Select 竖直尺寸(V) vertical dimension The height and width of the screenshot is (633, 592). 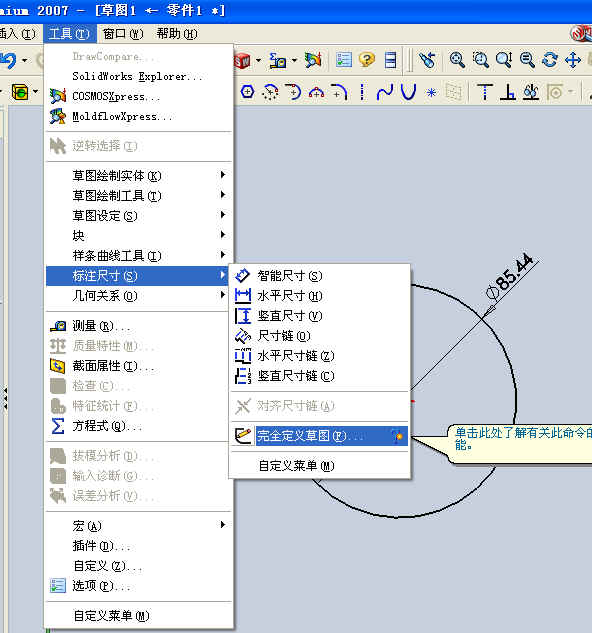(320, 316)
